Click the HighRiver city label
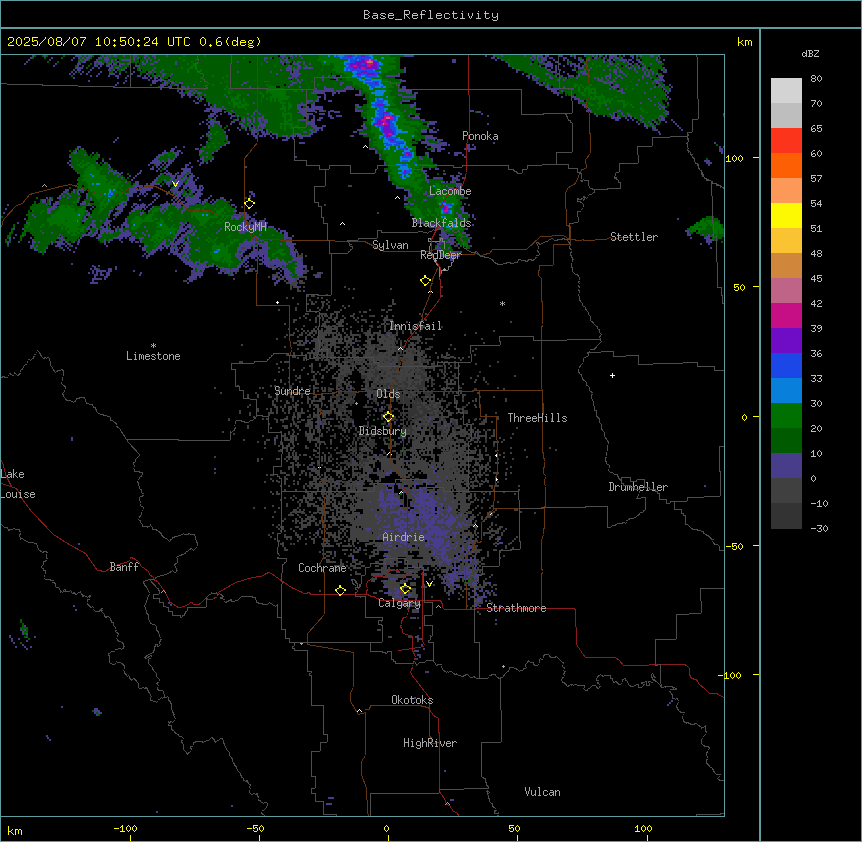862x842 pixels. click(430, 743)
